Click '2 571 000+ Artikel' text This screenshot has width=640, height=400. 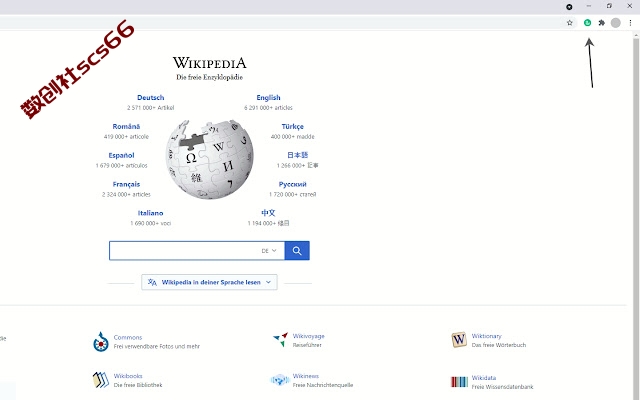(x=151, y=108)
